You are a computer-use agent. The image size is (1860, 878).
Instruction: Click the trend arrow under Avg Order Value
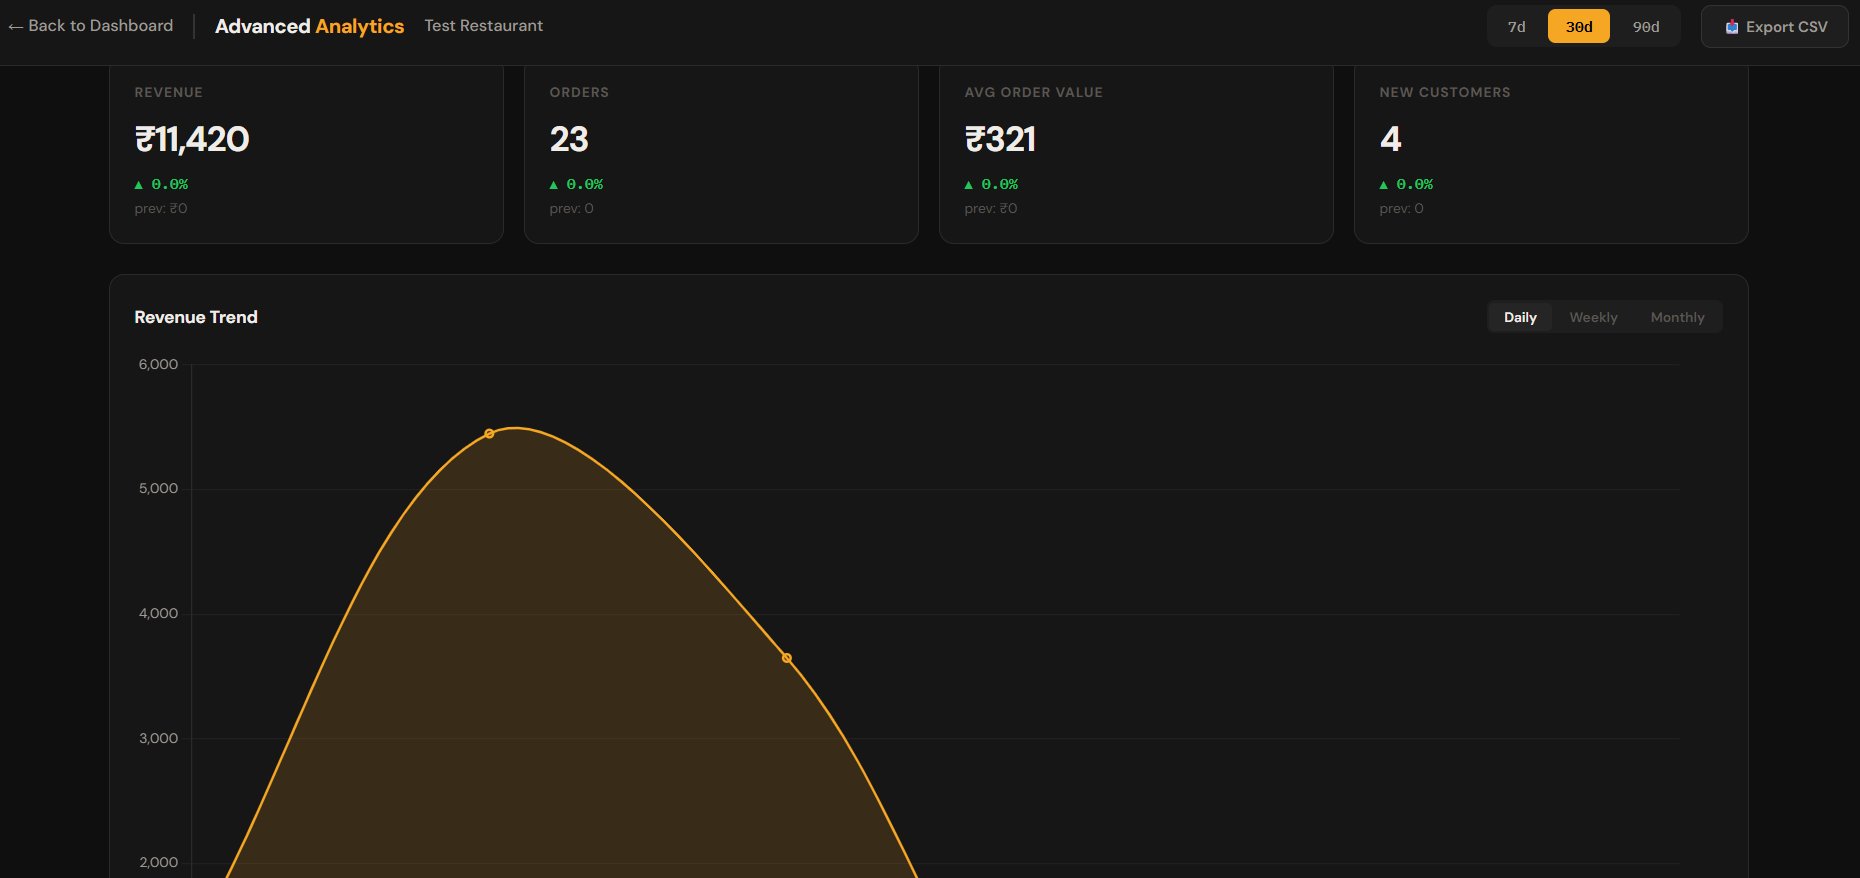[968, 185]
